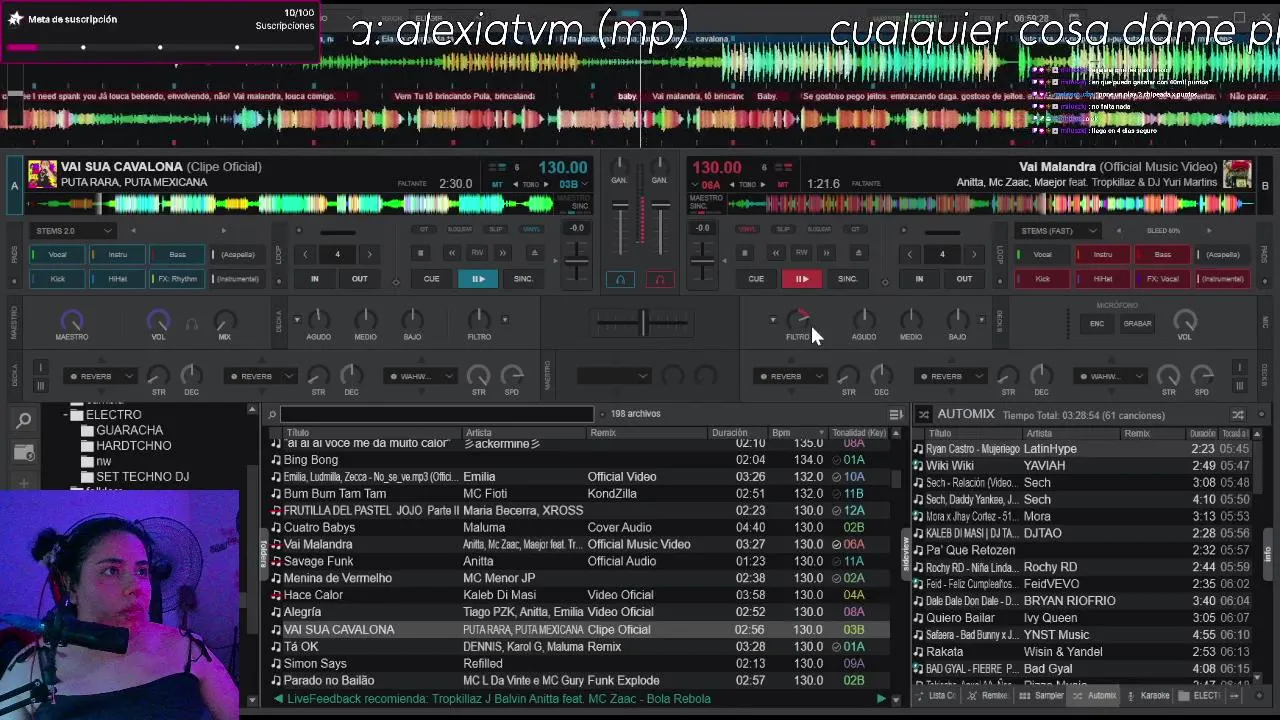
Task: Click deck B stop icon
Action: coord(745,254)
